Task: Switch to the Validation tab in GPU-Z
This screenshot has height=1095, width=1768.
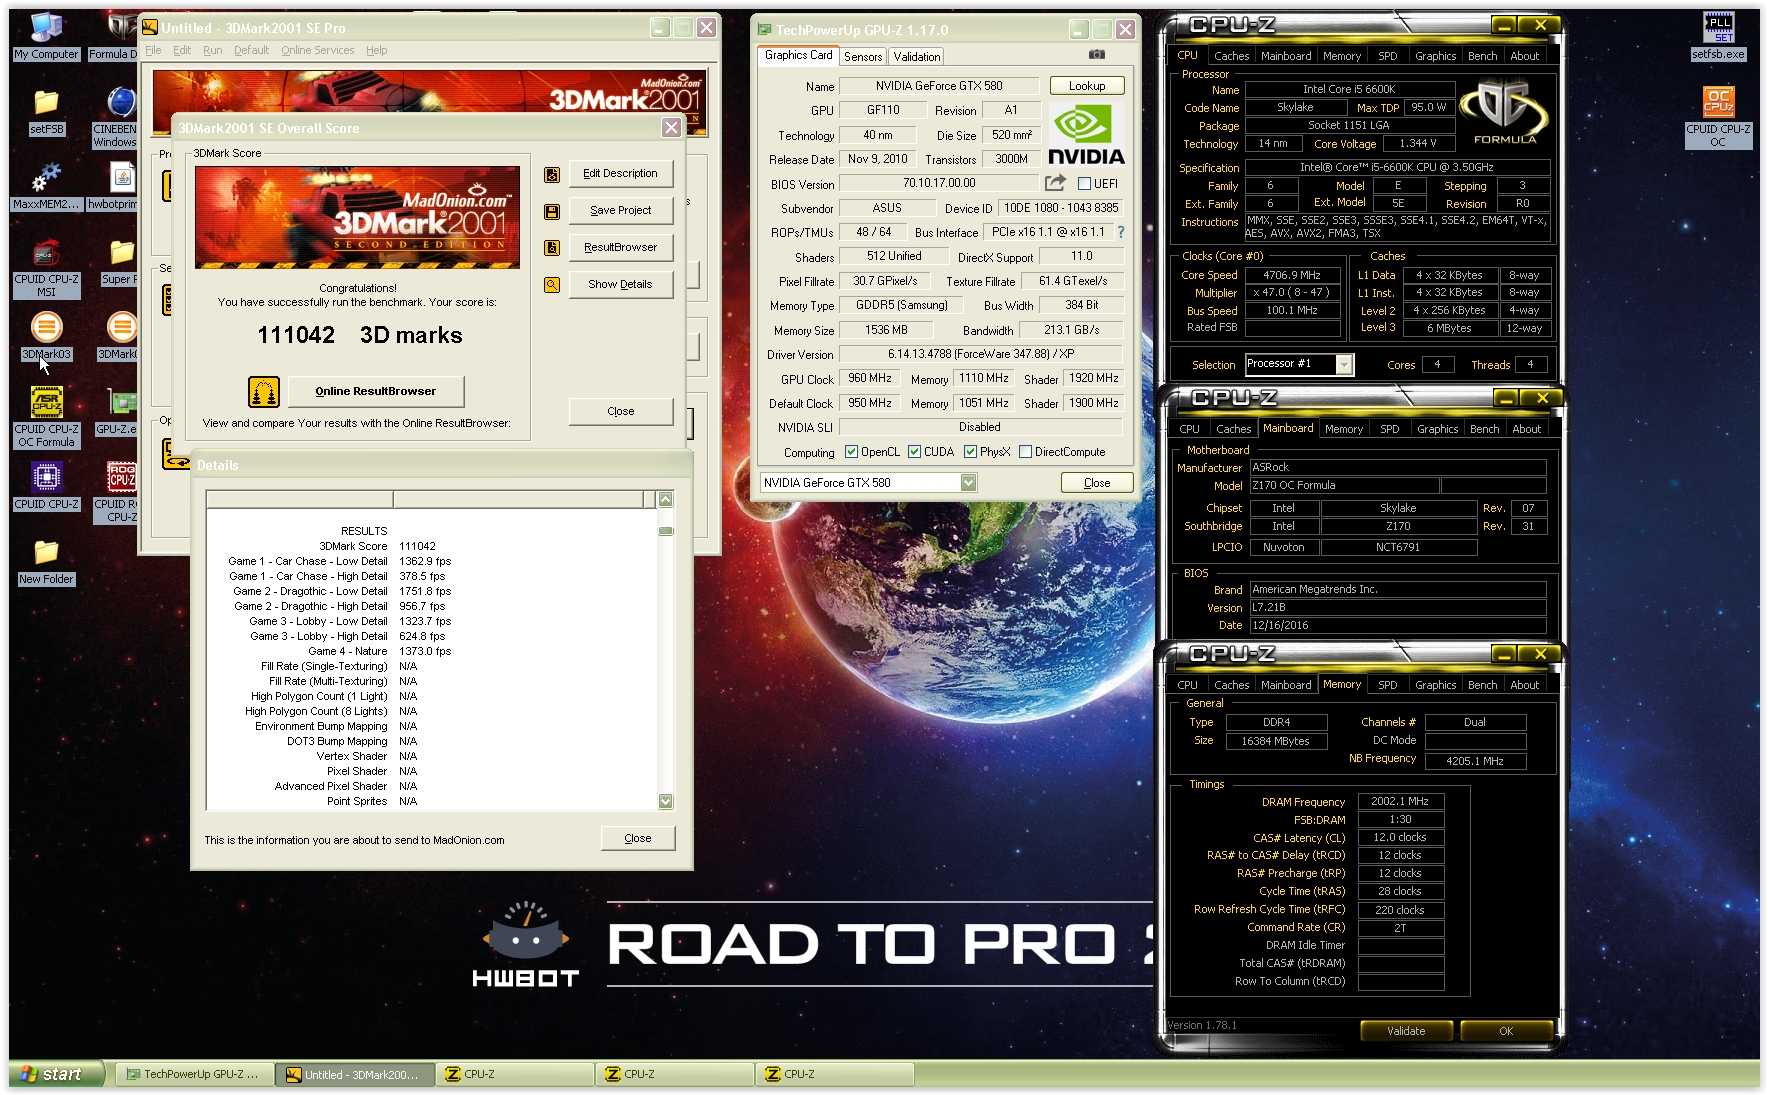Action: (917, 57)
